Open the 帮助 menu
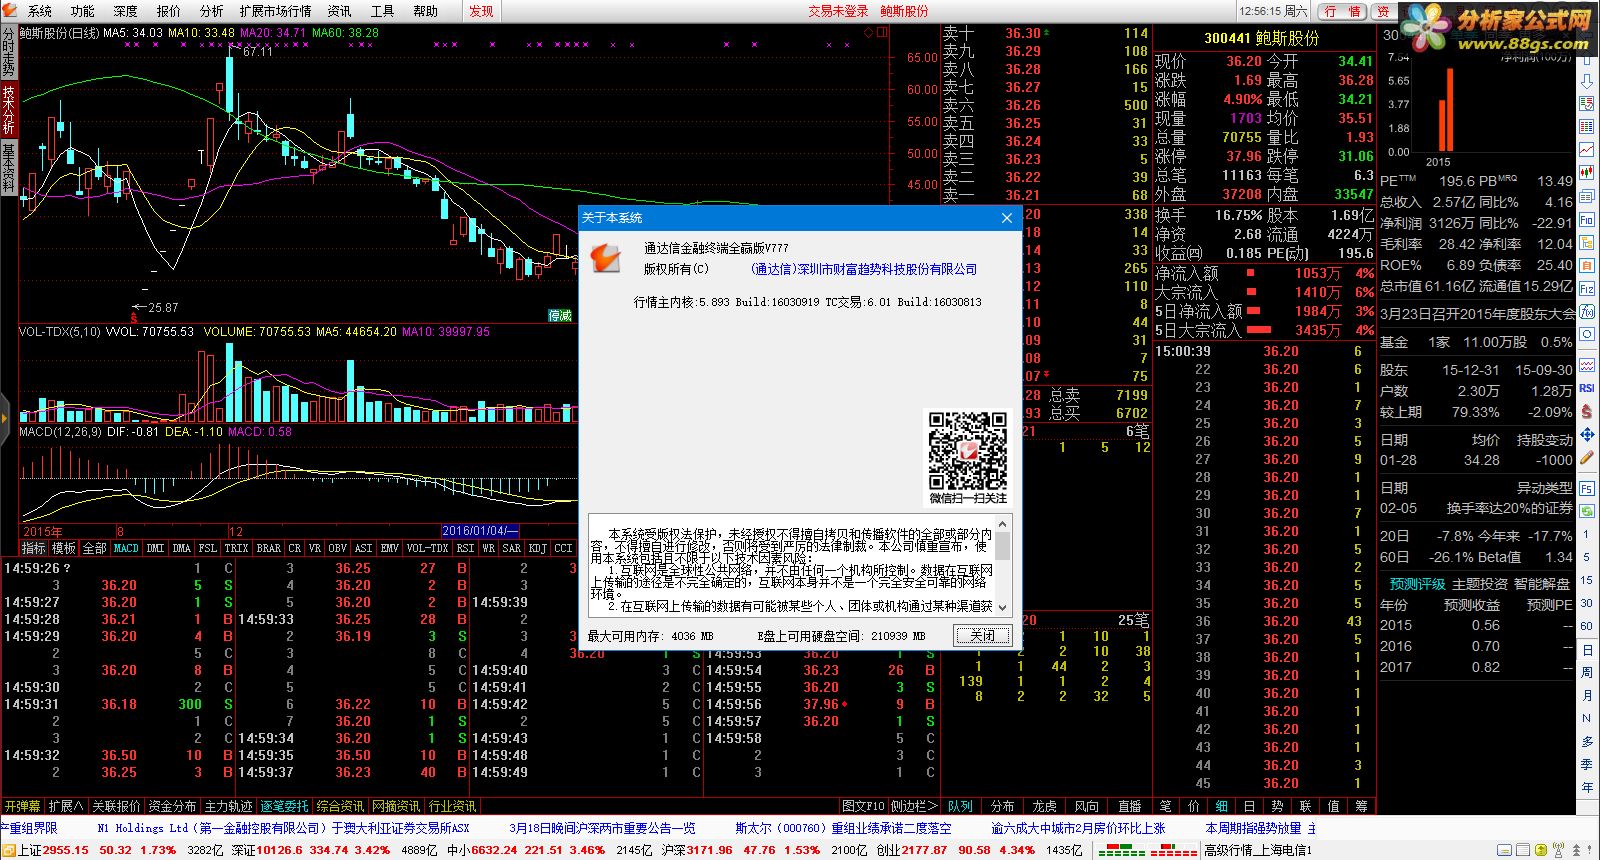The image size is (1600, 860). (x=426, y=11)
